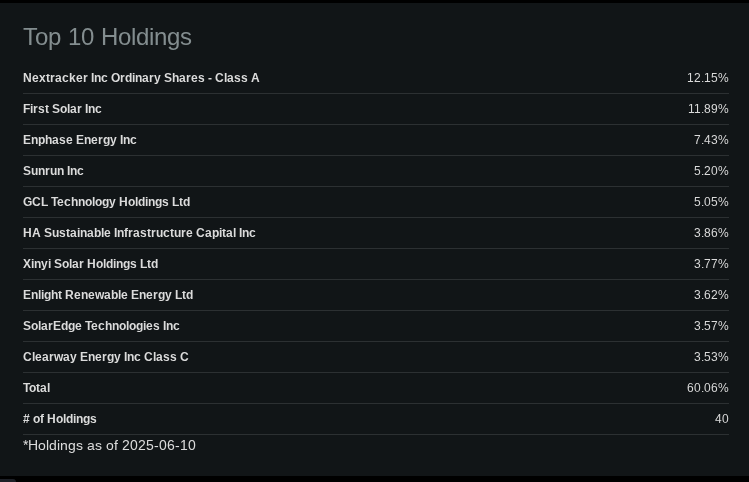Click the 5.20% Sunrun weight value
This screenshot has height=482, width=749.
click(x=710, y=171)
